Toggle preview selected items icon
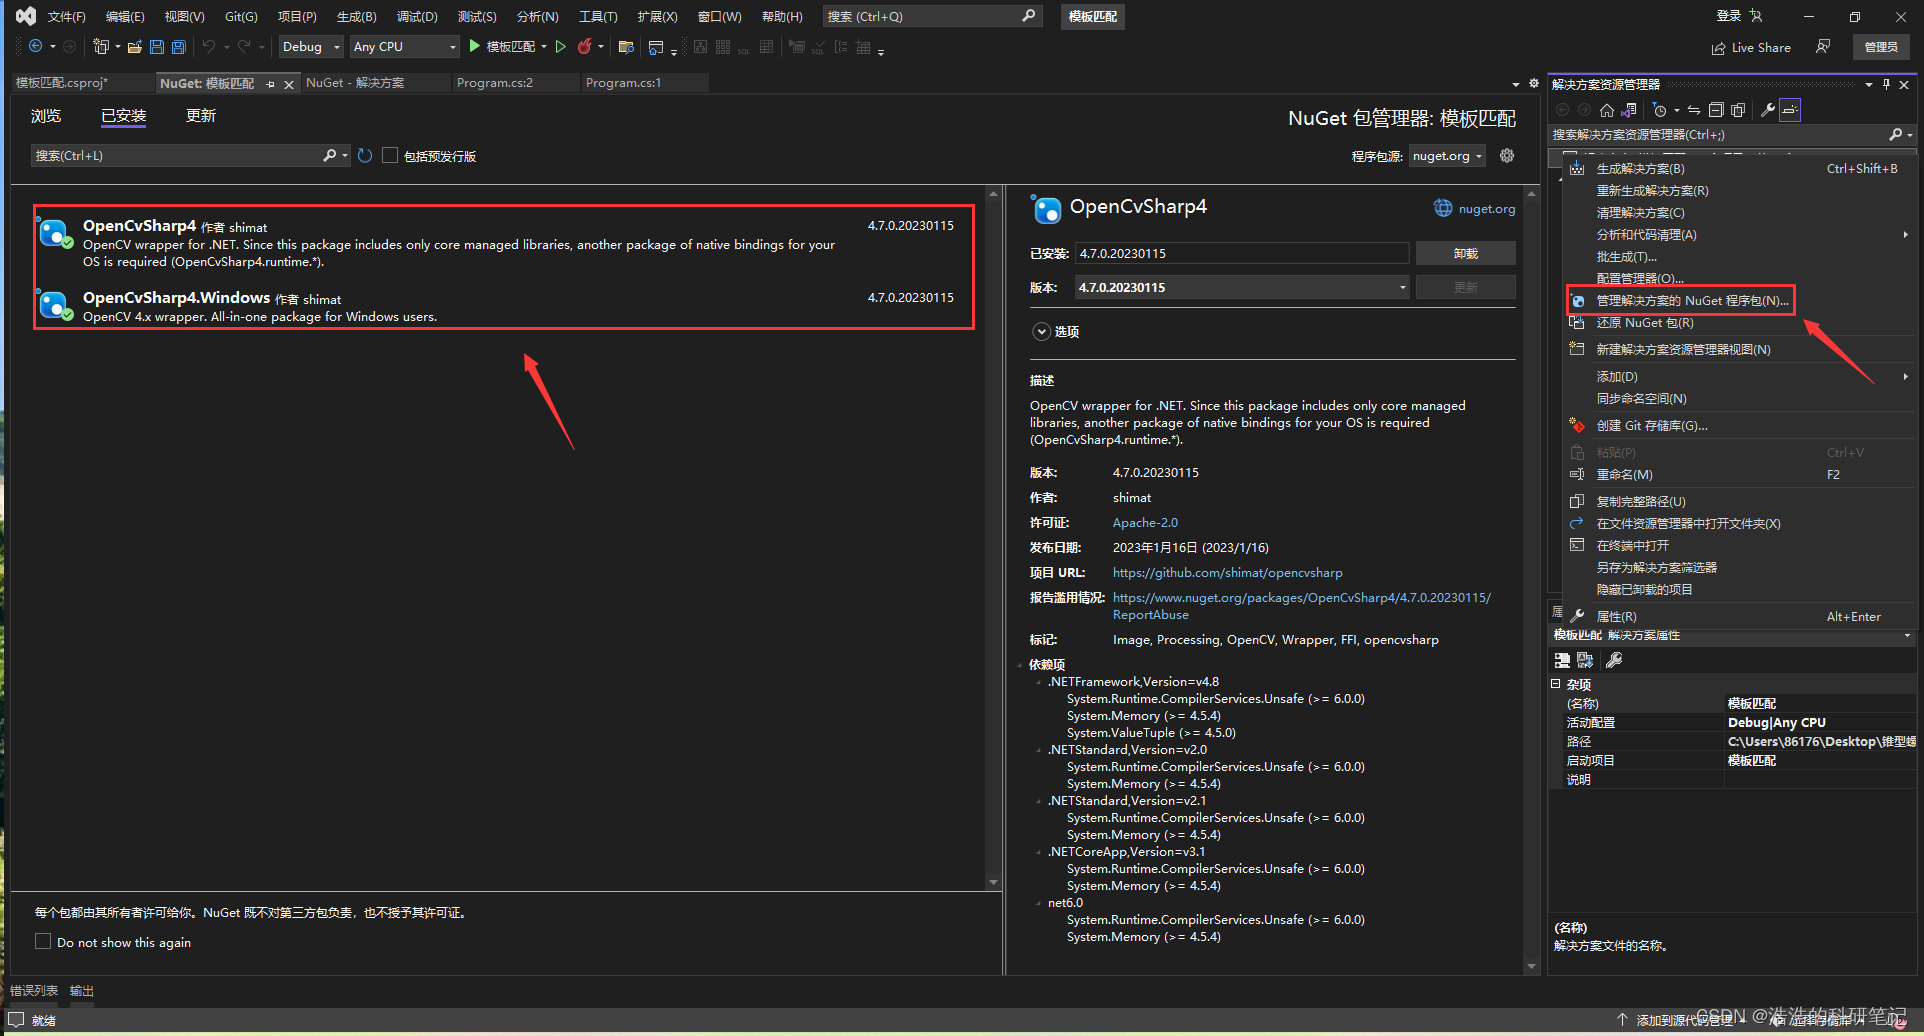 1790,110
